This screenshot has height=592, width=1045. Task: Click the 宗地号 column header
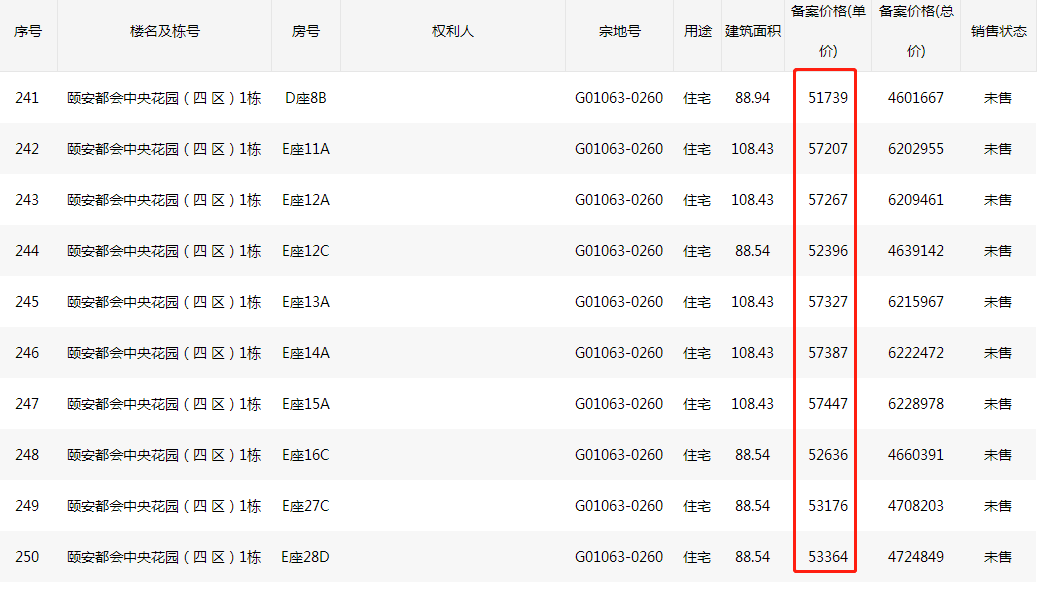coord(619,31)
